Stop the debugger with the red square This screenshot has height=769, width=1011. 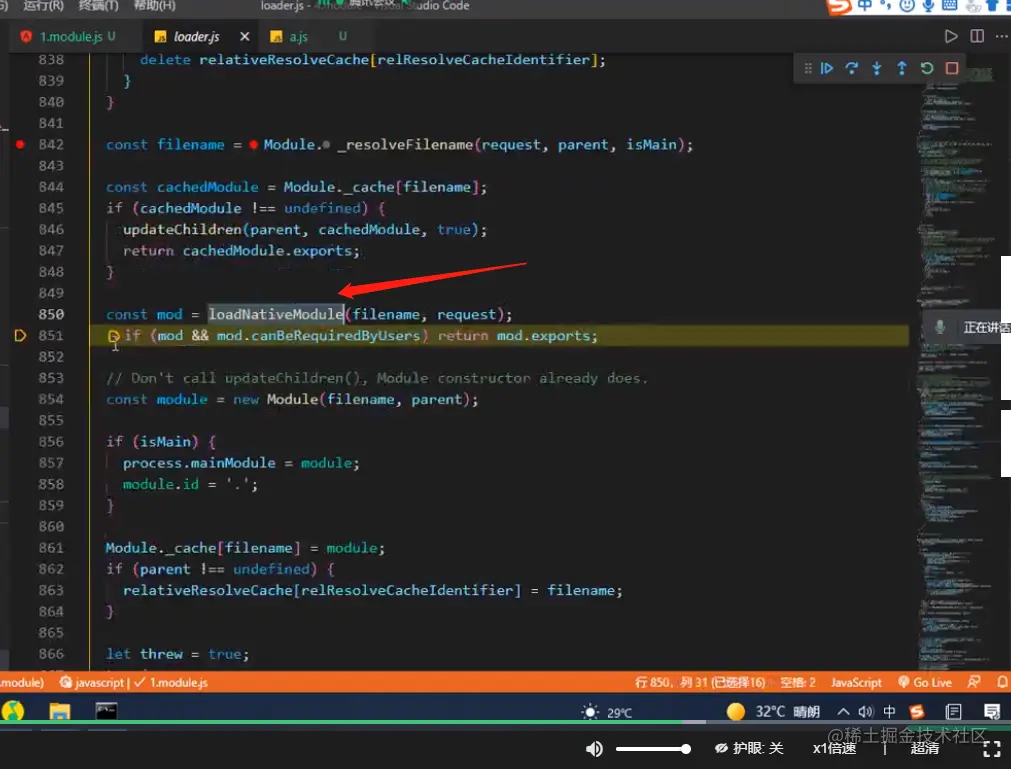coord(952,68)
